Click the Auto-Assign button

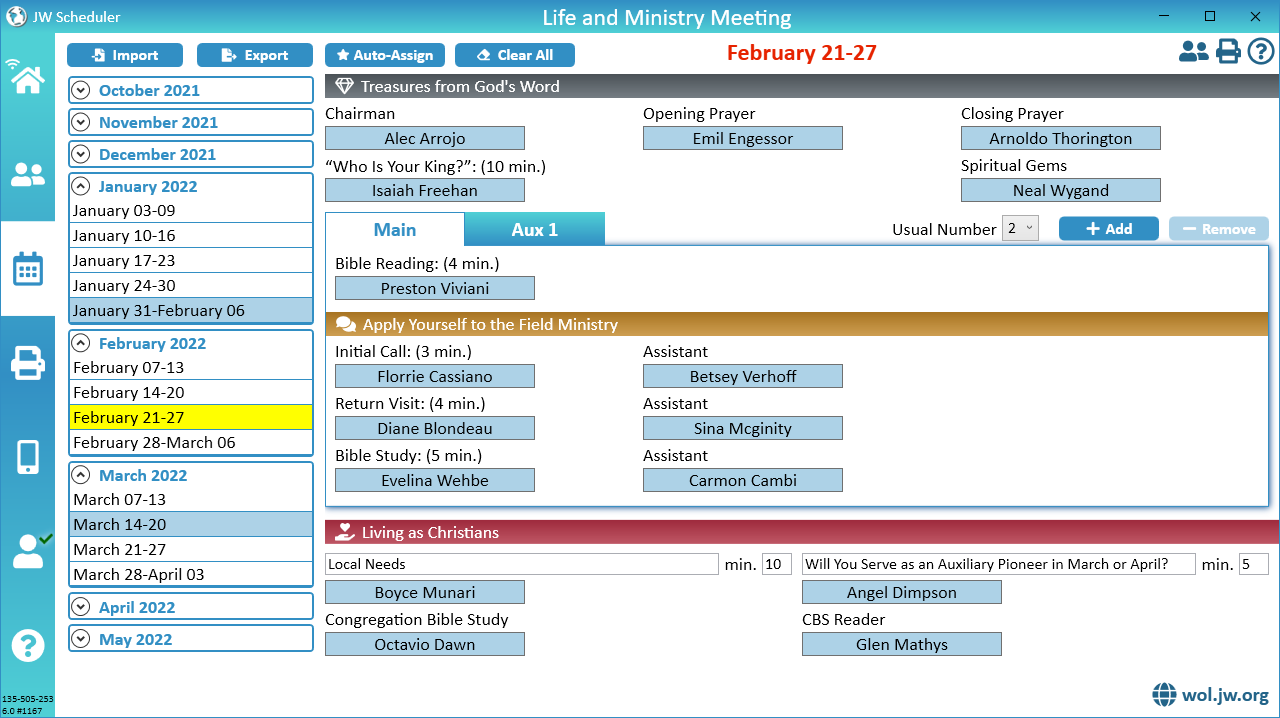[x=385, y=55]
